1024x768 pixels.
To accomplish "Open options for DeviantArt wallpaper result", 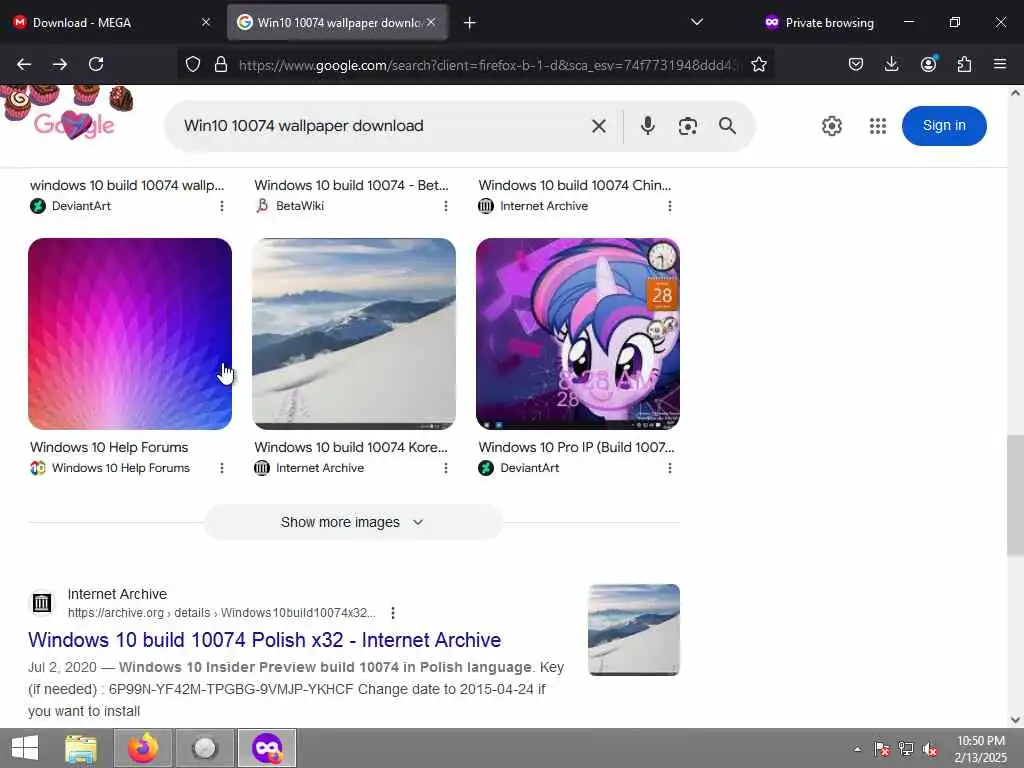I will click(x=221, y=206).
